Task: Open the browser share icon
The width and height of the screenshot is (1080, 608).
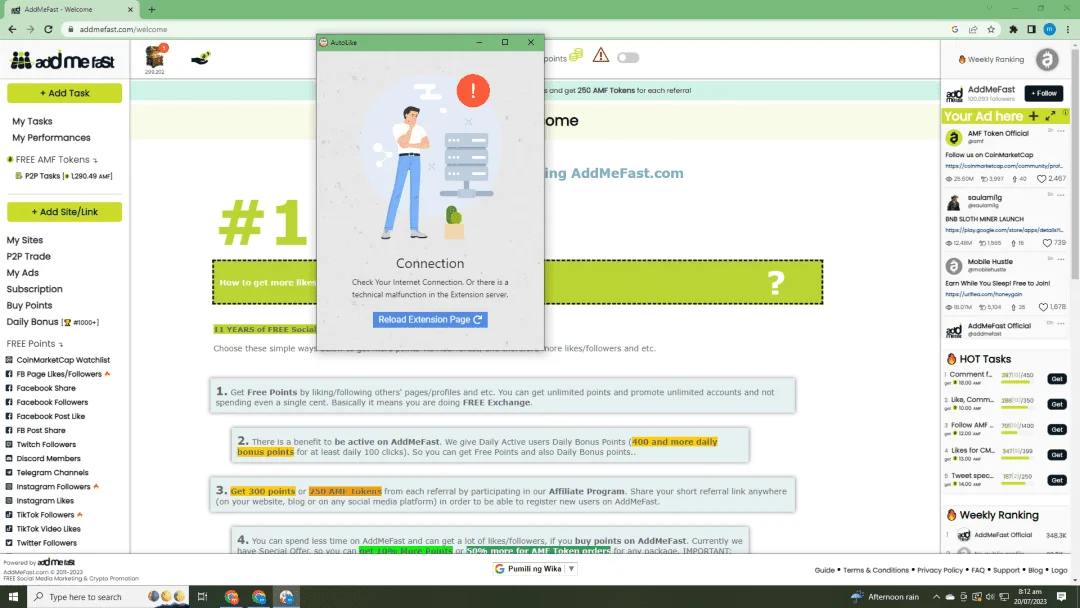Action: [973, 29]
